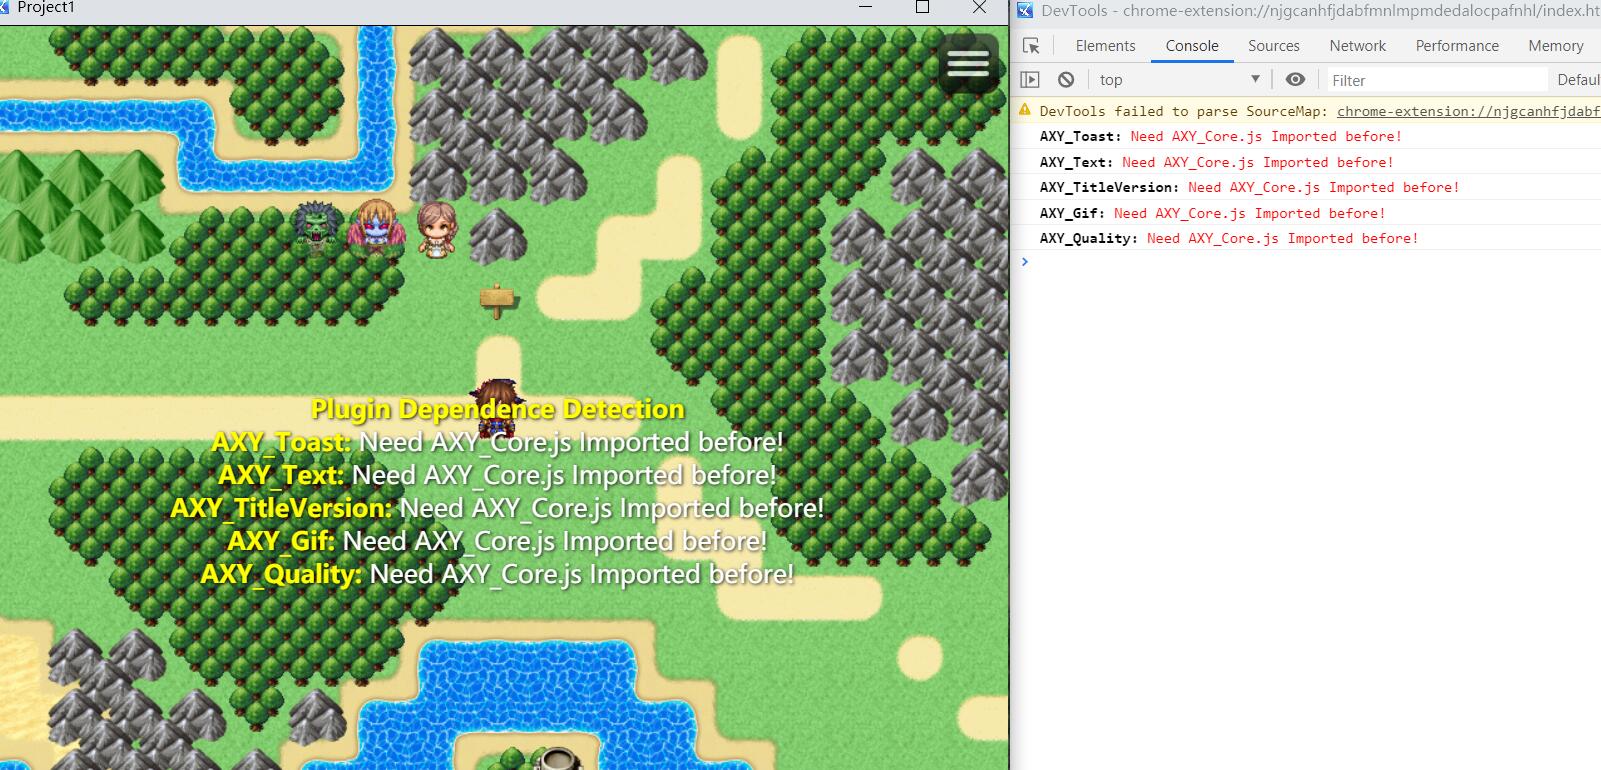Open the top JavaScript context dropdown
Image resolution: width=1601 pixels, height=770 pixels.
(1180, 80)
